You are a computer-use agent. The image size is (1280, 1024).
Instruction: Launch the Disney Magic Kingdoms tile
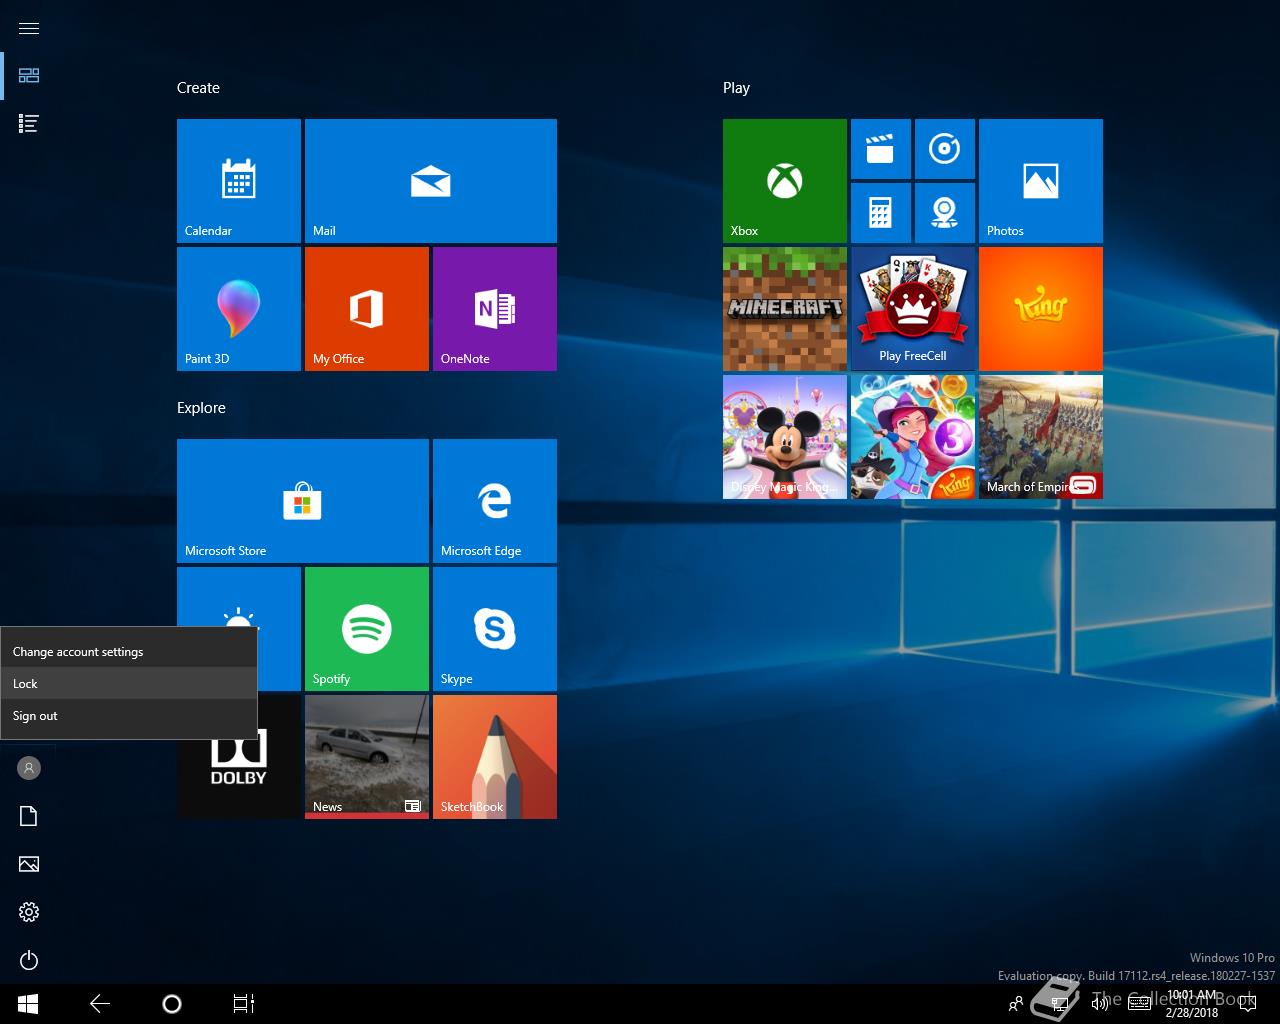click(785, 437)
